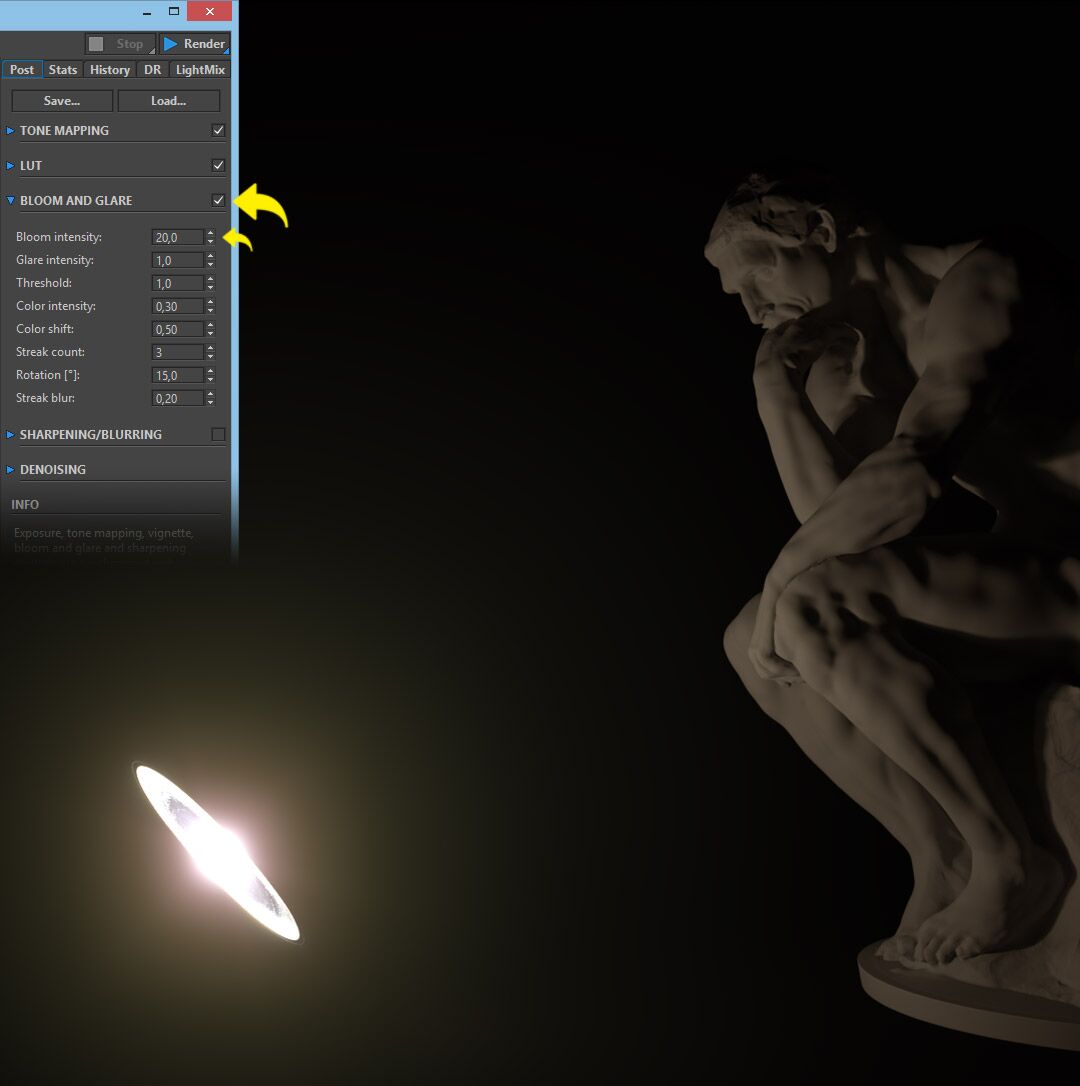This screenshot has width=1080, height=1086.
Task: Click the INFO section heading
Action: click(x=25, y=504)
